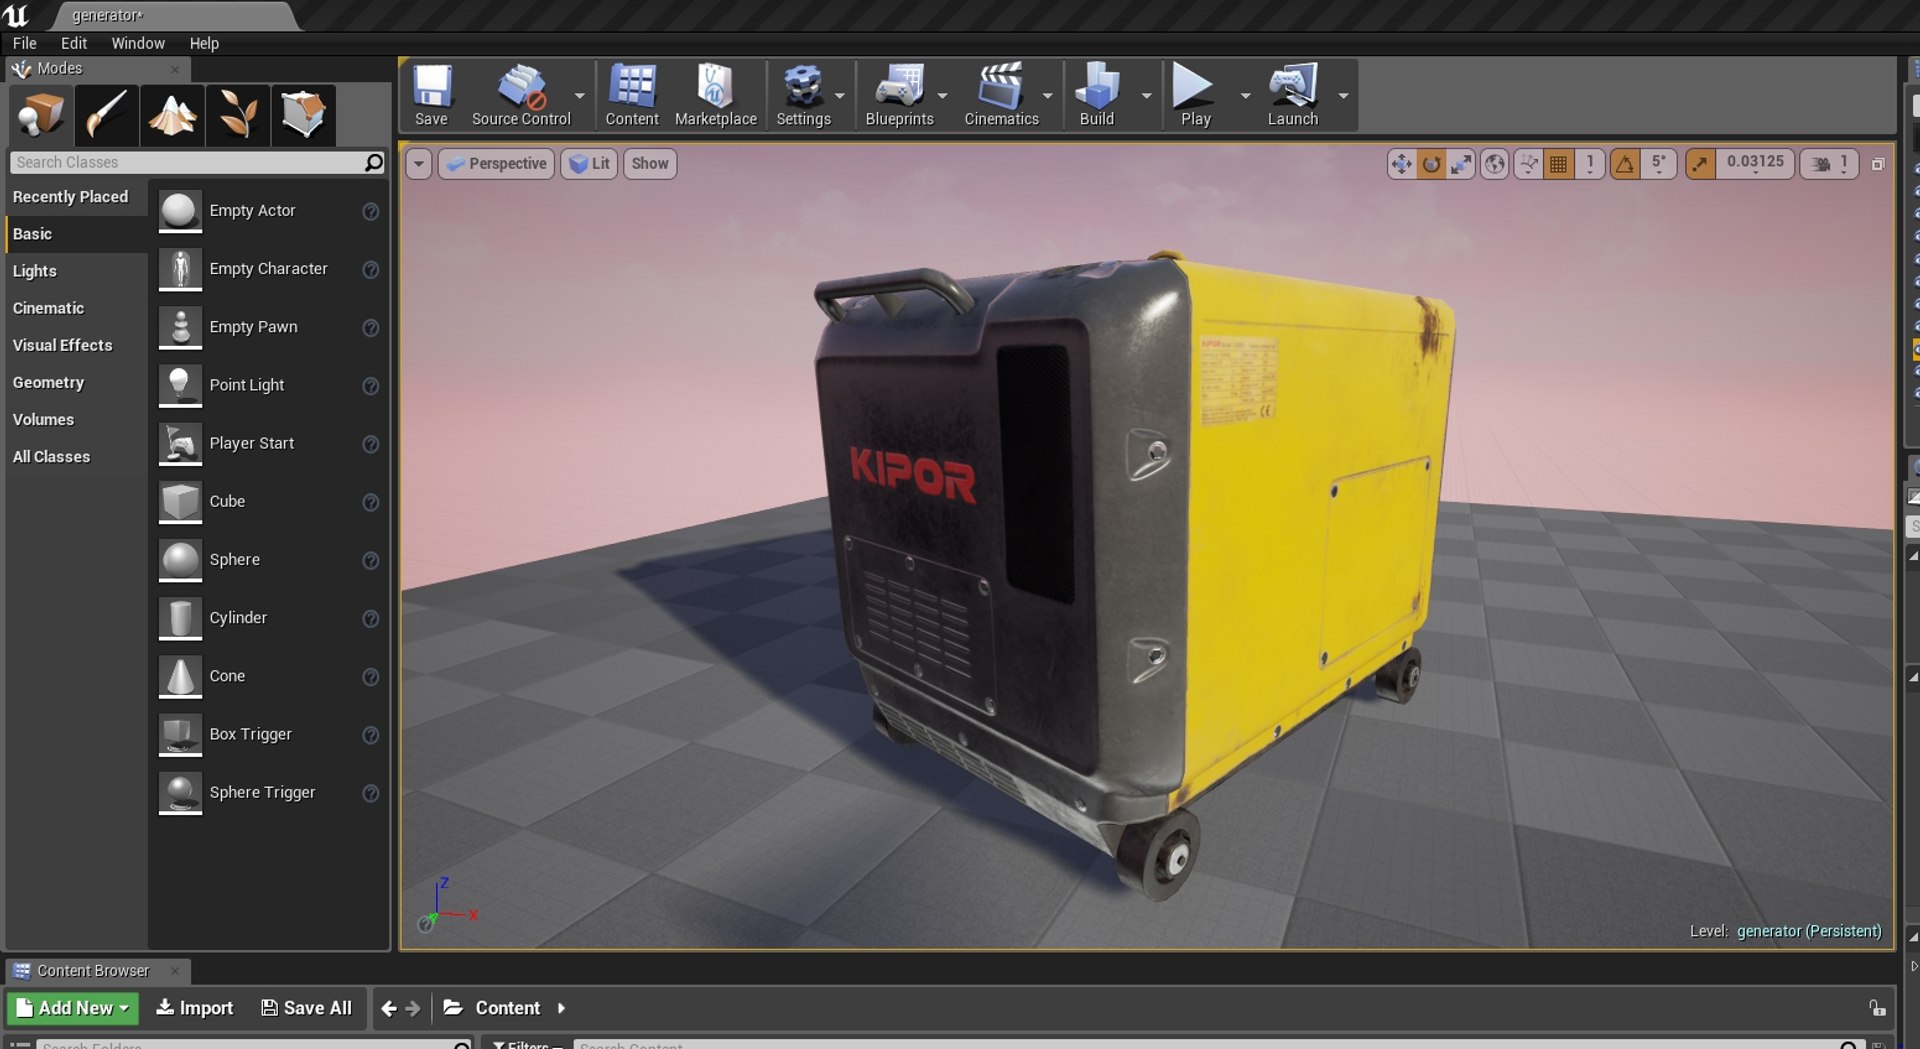Open the scale snap value 0.03125 dropdown
The width and height of the screenshot is (1920, 1049).
pyautogui.click(x=1755, y=164)
